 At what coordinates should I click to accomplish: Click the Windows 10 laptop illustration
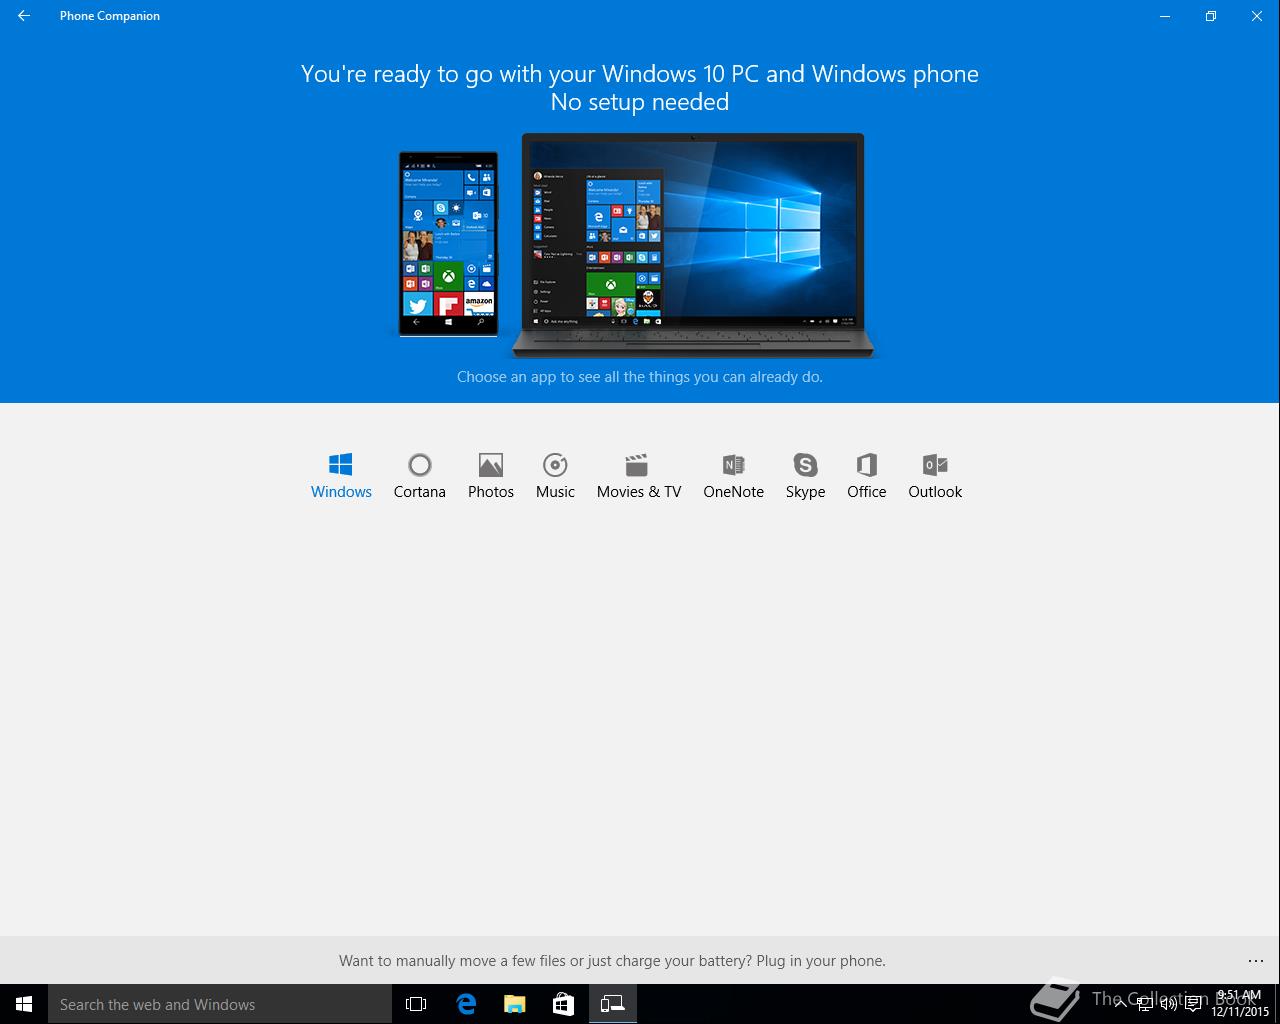click(693, 245)
